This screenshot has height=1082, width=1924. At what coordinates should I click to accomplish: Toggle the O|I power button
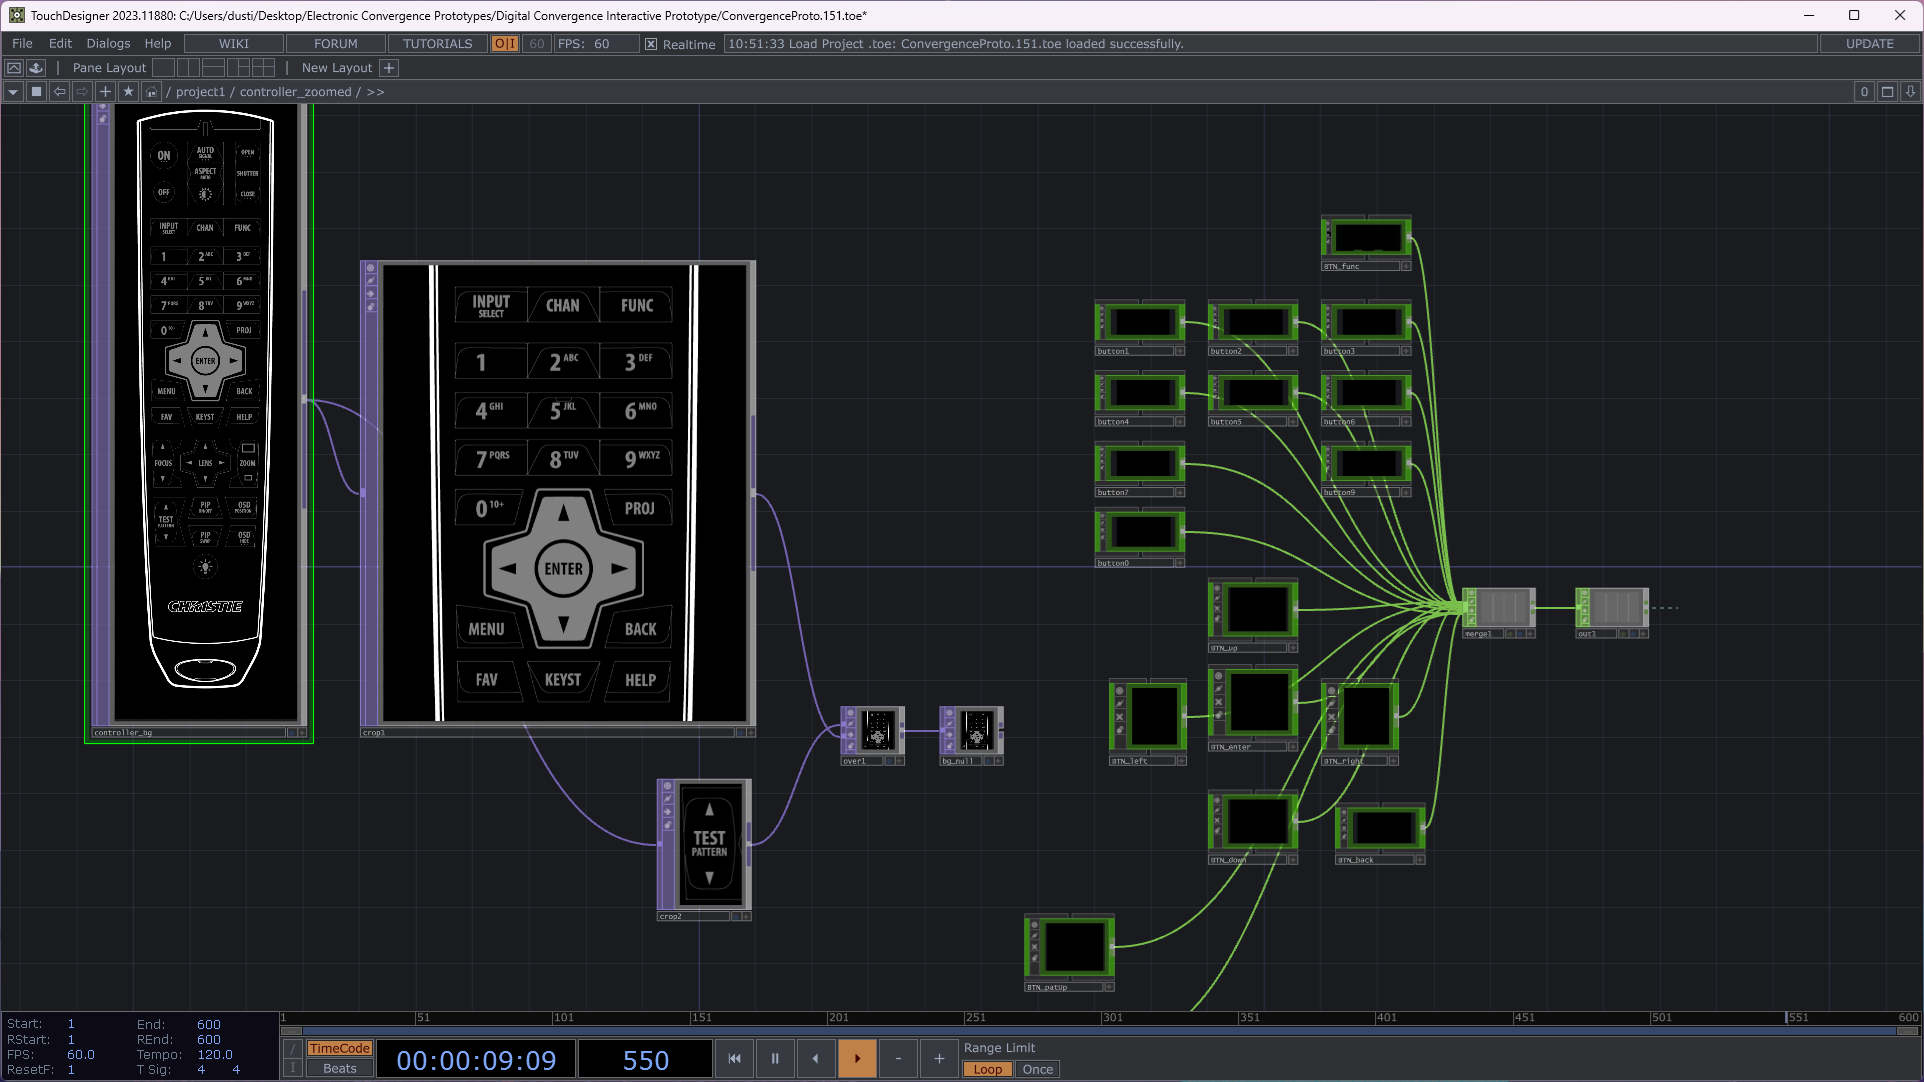pos(504,44)
